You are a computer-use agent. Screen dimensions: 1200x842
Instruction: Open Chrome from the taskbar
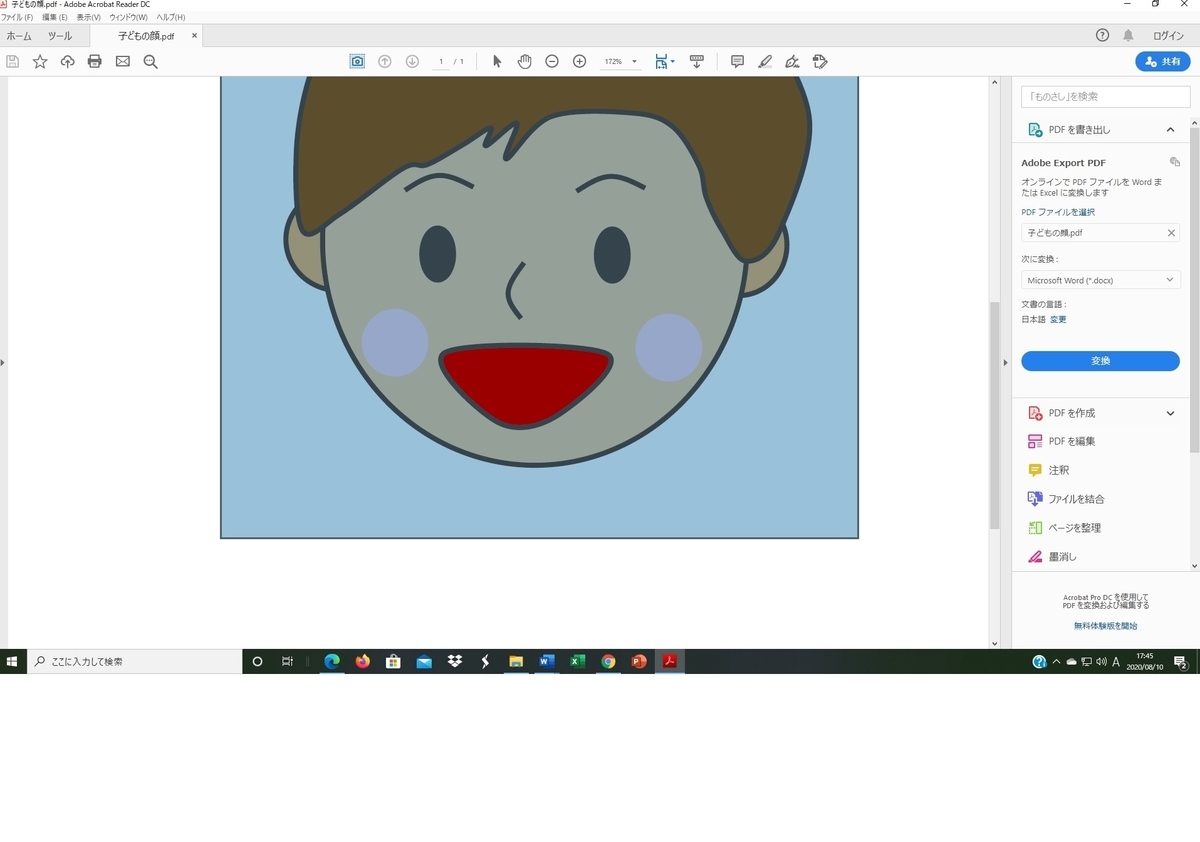(x=608, y=661)
